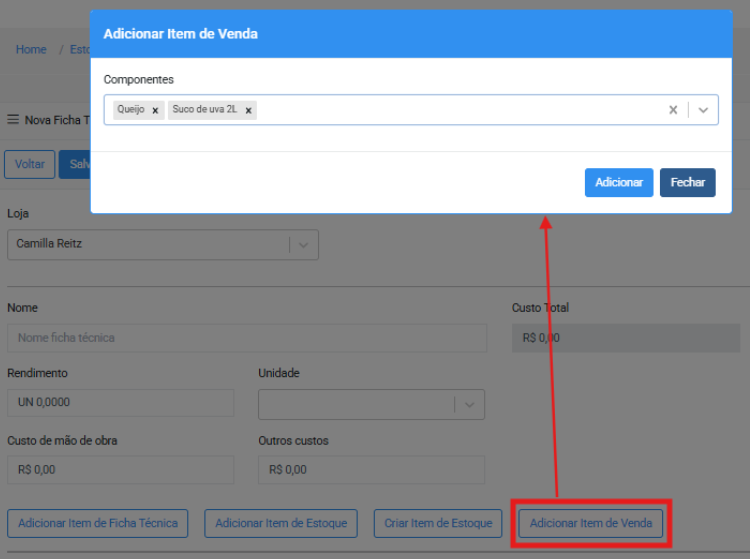Go to Home breadcrumb

(31, 49)
